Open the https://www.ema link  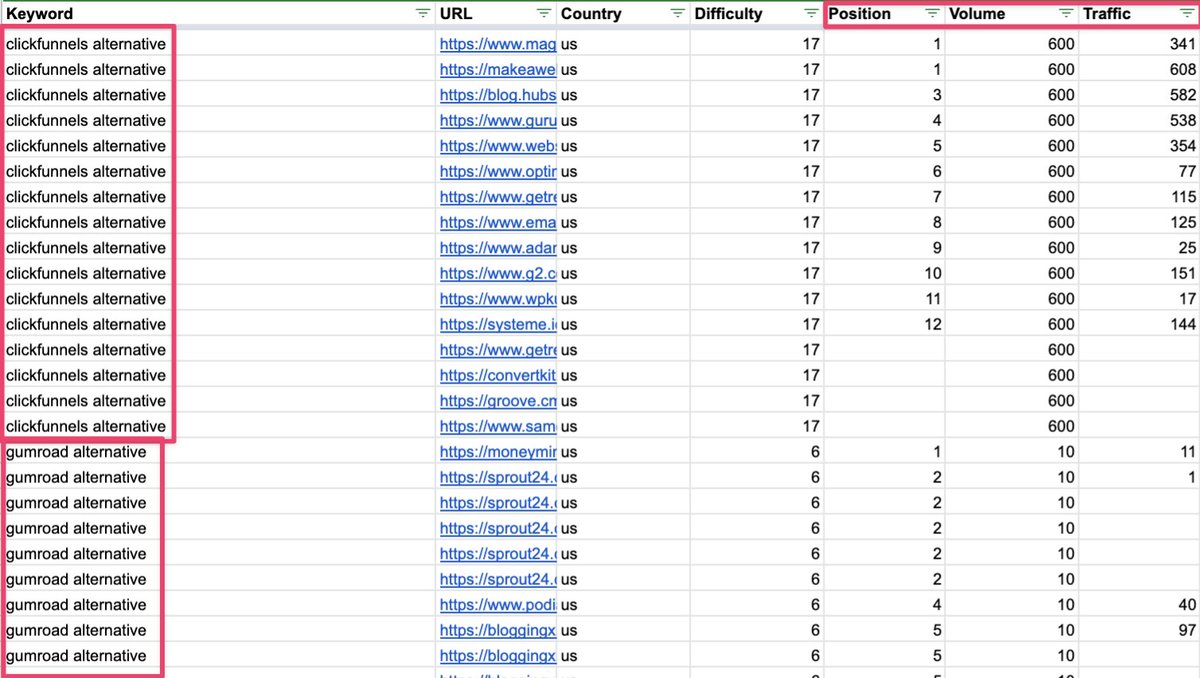(x=497, y=222)
